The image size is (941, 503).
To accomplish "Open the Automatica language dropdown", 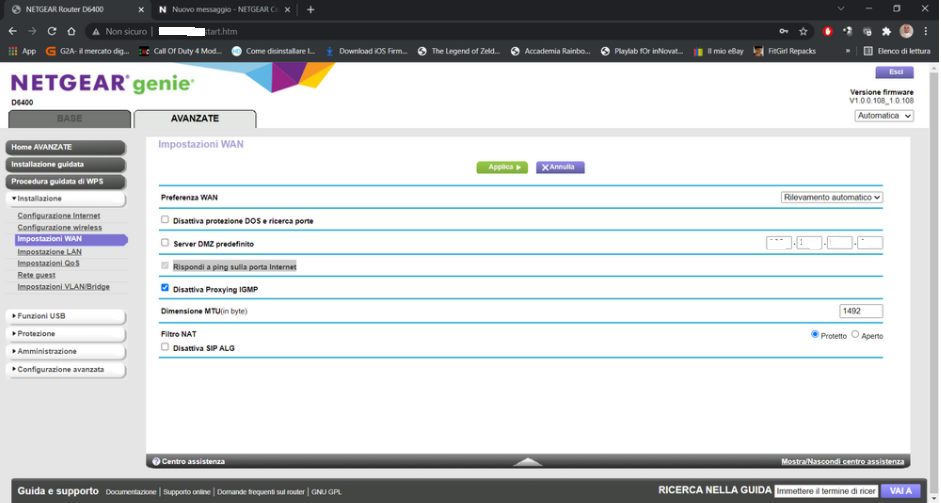I will point(884,116).
